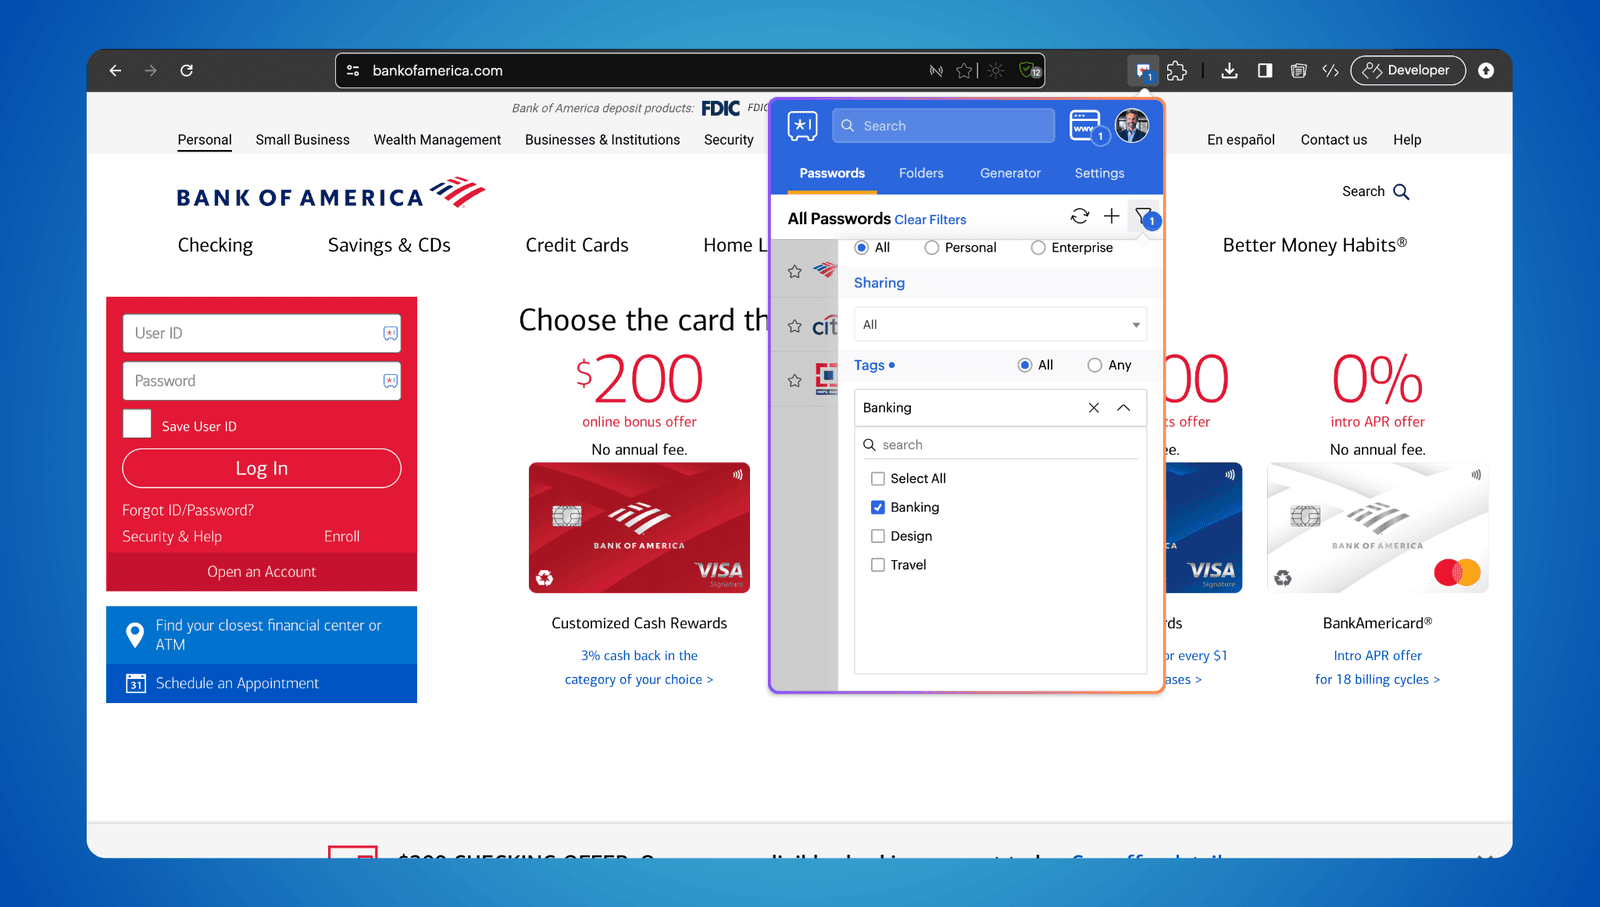Check the Select All tags checkbox
Viewport: 1600px width, 907px height.
(x=878, y=478)
